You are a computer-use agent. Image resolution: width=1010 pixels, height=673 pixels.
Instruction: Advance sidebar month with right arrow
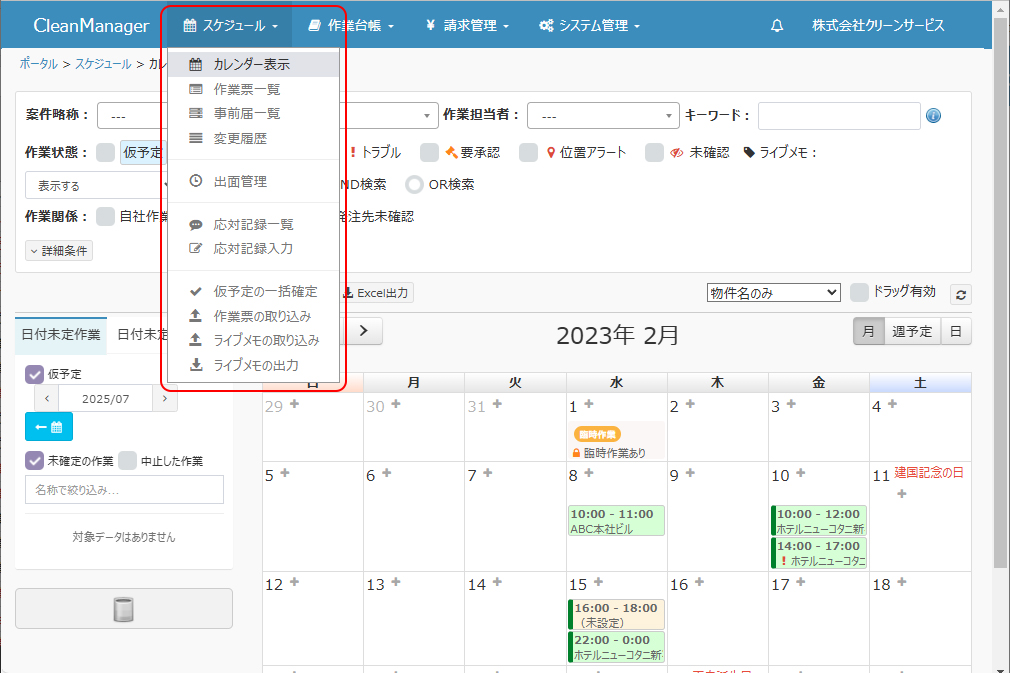(x=166, y=398)
